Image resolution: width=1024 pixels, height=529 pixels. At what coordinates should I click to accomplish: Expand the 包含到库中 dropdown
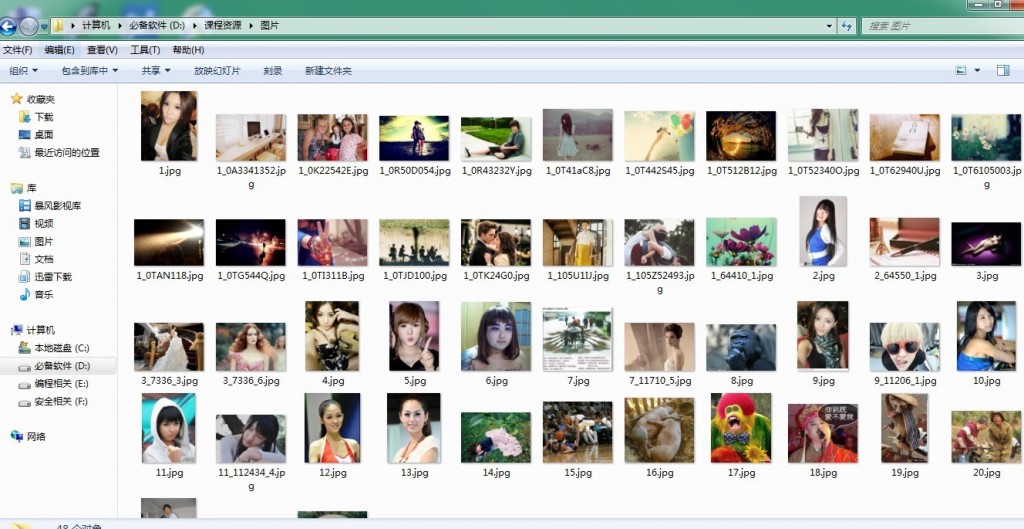tap(90, 71)
